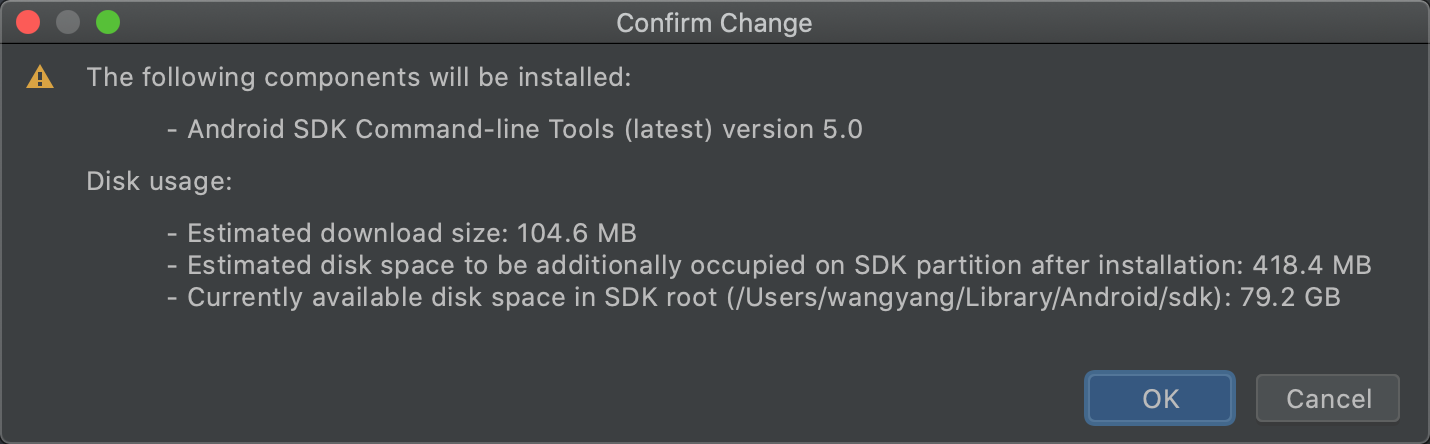
Task: Confirm installation with the OK button
Action: pos(1160,398)
